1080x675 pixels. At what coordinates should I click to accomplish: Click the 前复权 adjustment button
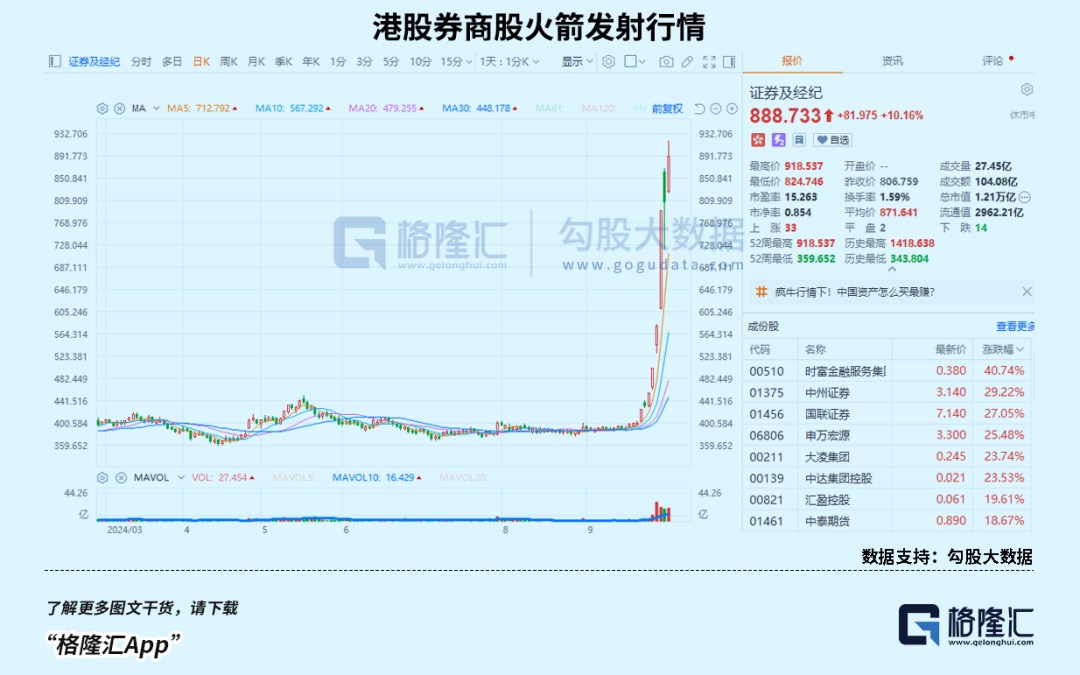click(x=667, y=109)
